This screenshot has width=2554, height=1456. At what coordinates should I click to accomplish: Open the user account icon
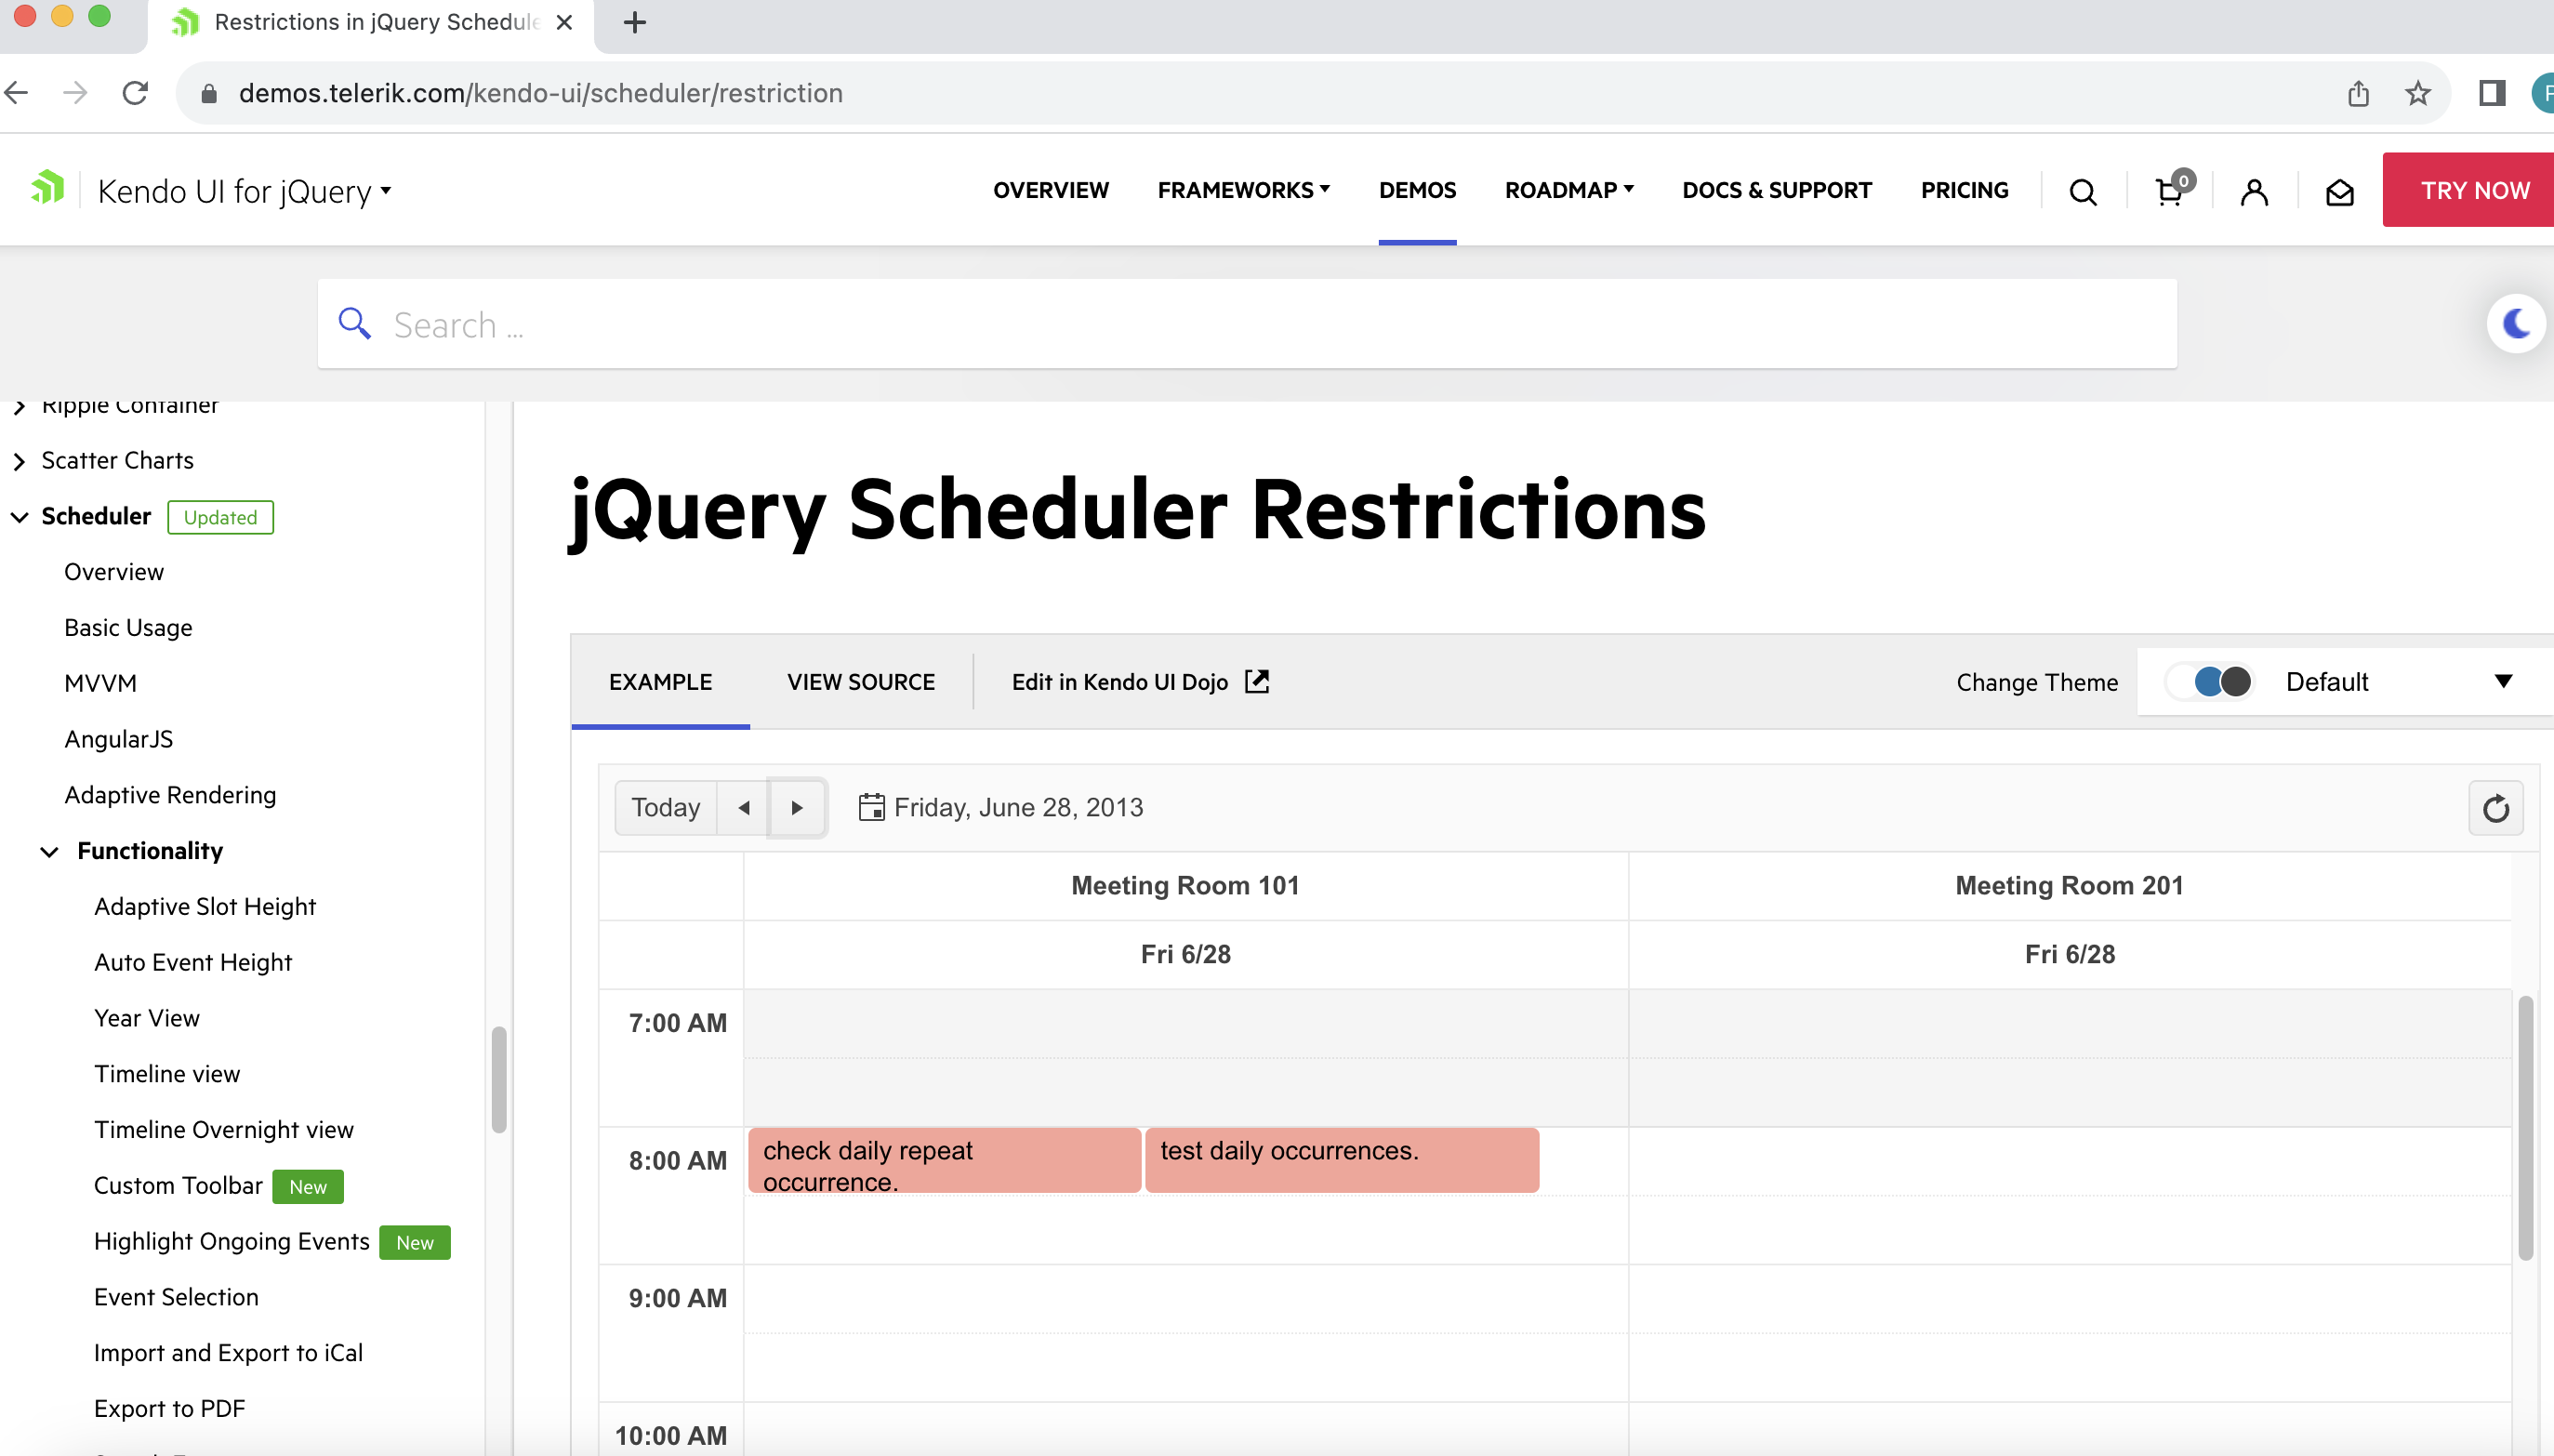(x=2254, y=191)
